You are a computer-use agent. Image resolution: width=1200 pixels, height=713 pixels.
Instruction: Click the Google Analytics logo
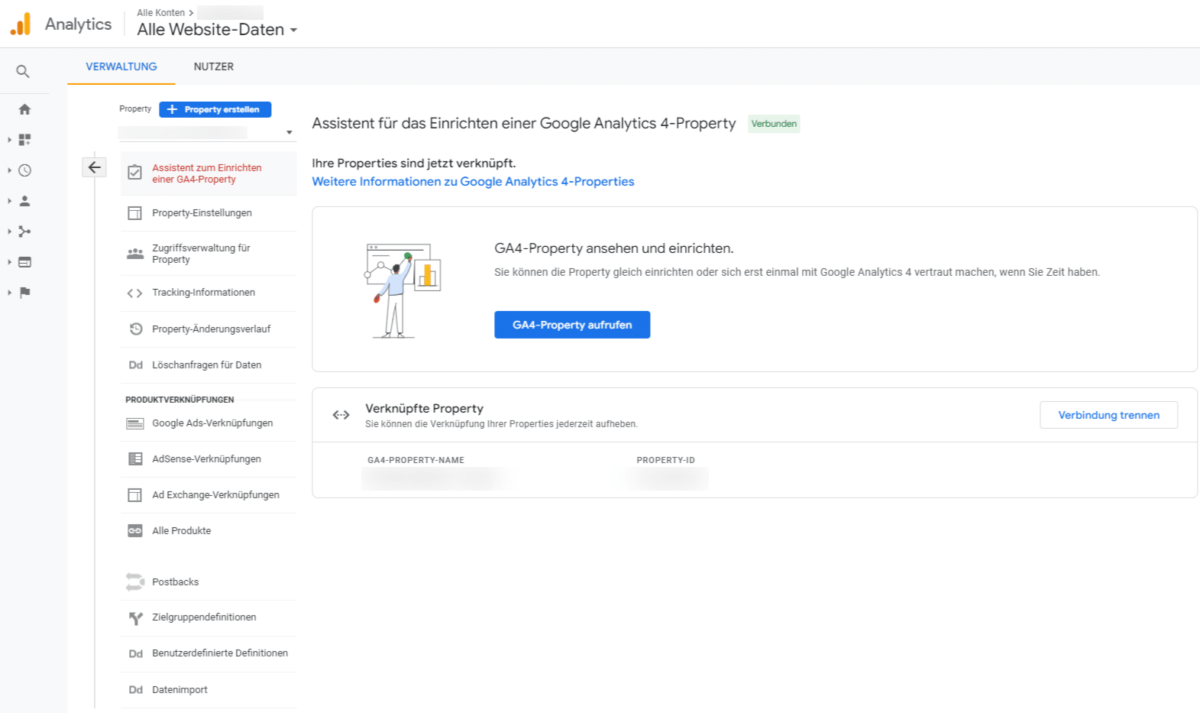tap(21, 24)
